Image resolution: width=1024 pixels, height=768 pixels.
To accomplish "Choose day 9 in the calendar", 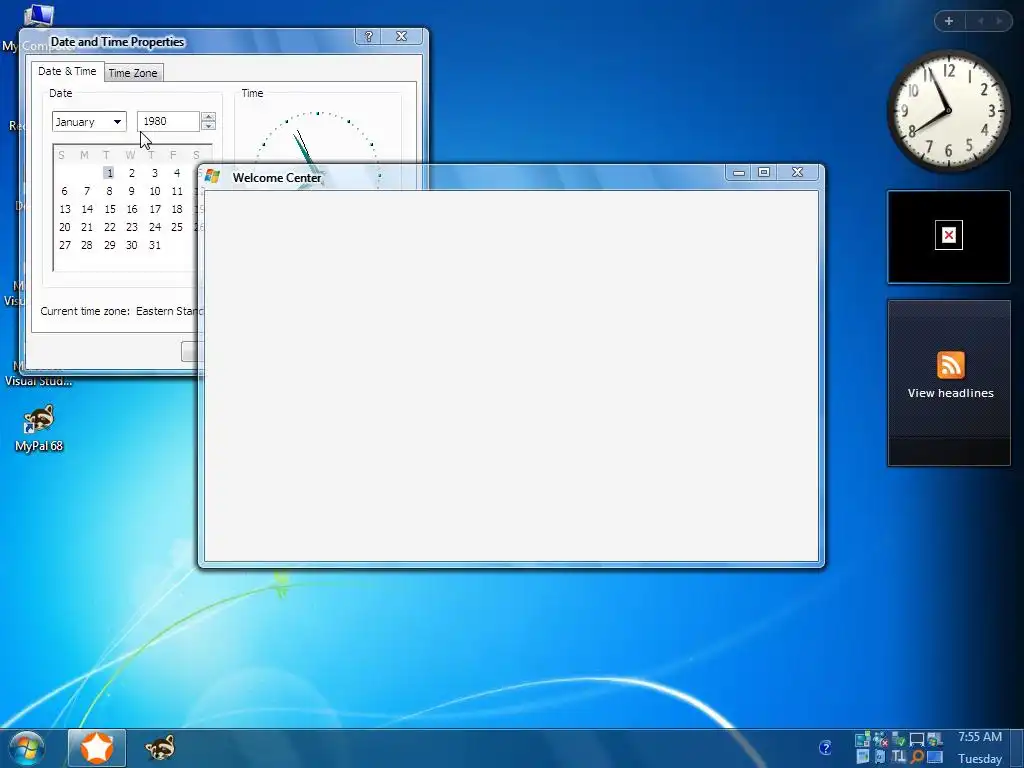I will (x=132, y=191).
